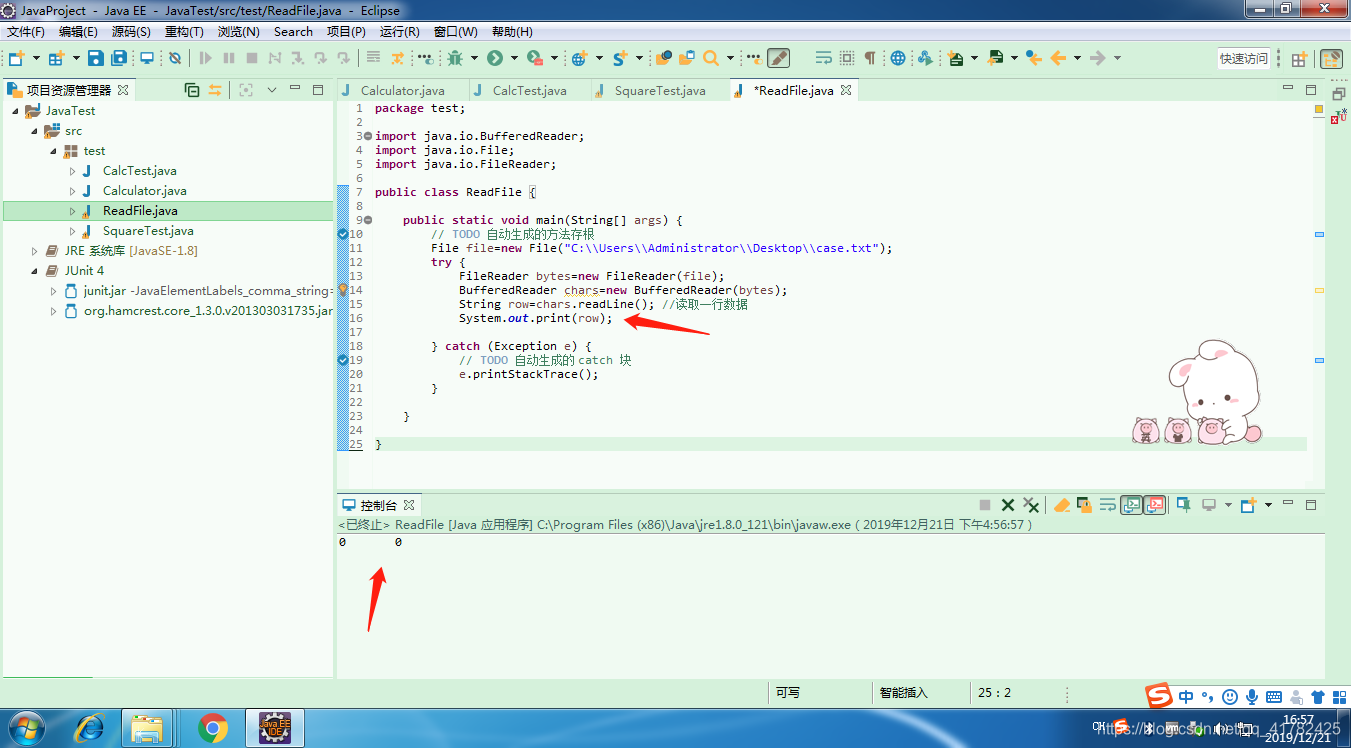Toggle Show Console on Standard Out change

pos(1132,505)
